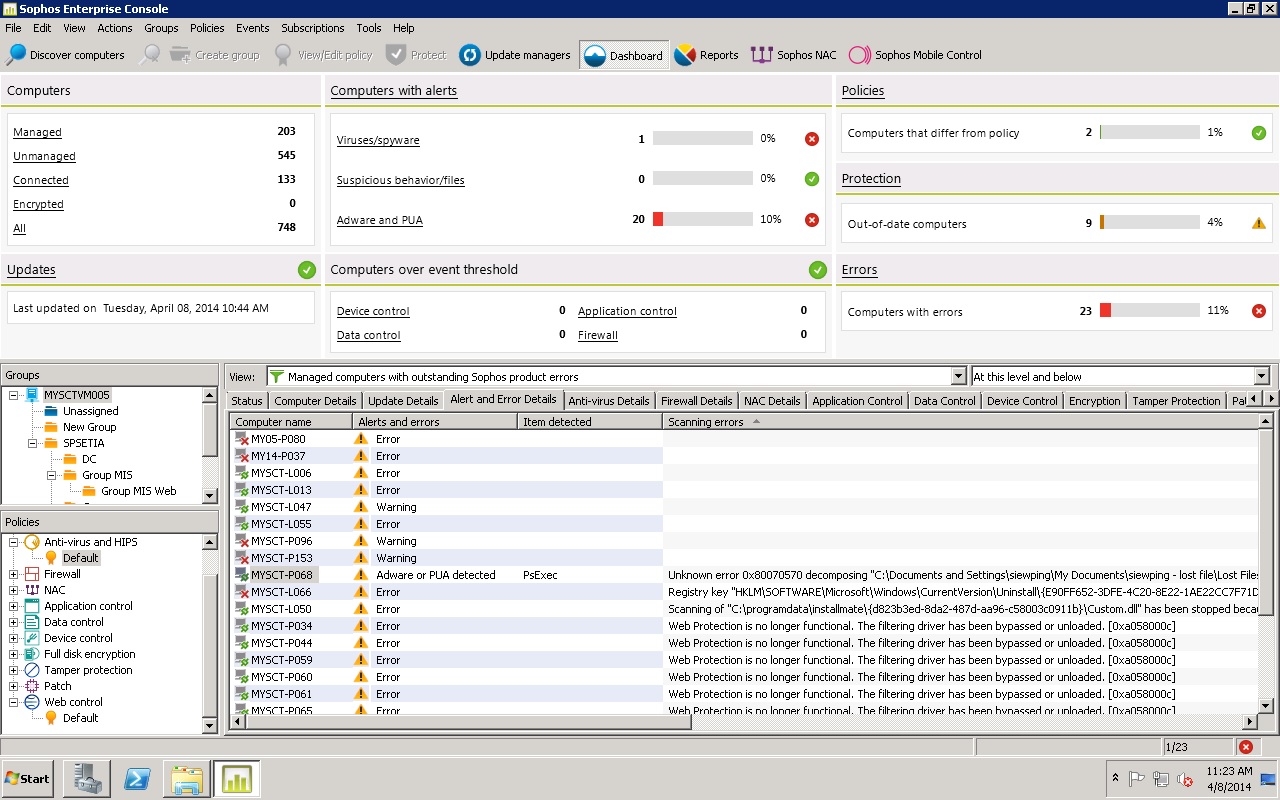The height and width of the screenshot is (800, 1280).
Task: Expand the Firewall policy node
Action: pos(14,574)
